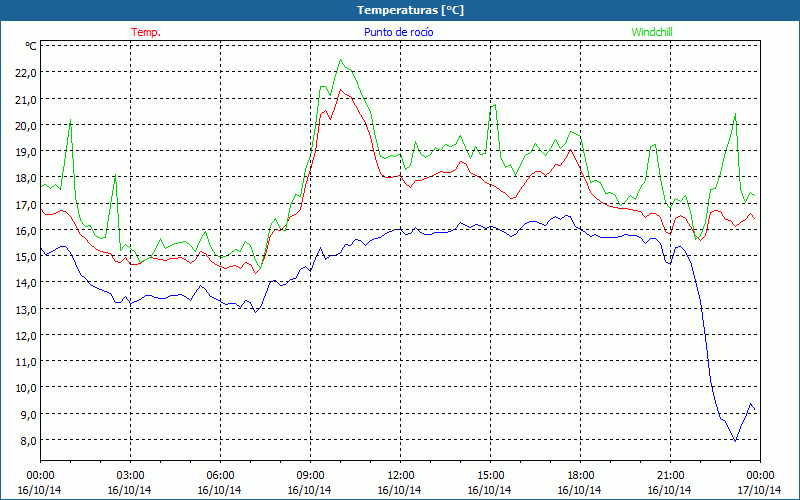
Task: Select the green Windchill legend label
Action: [652, 32]
